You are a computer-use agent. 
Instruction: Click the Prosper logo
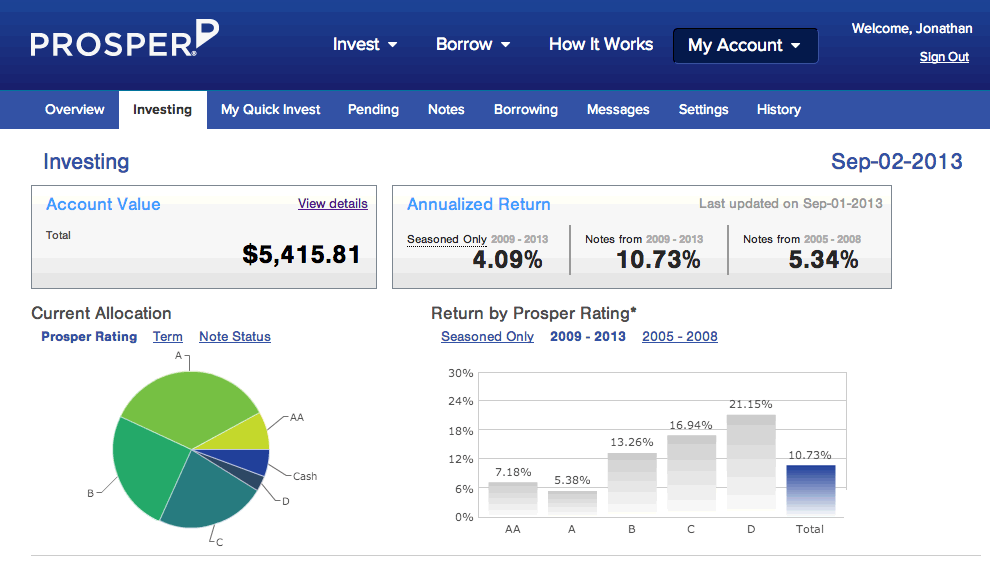coord(124,39)
